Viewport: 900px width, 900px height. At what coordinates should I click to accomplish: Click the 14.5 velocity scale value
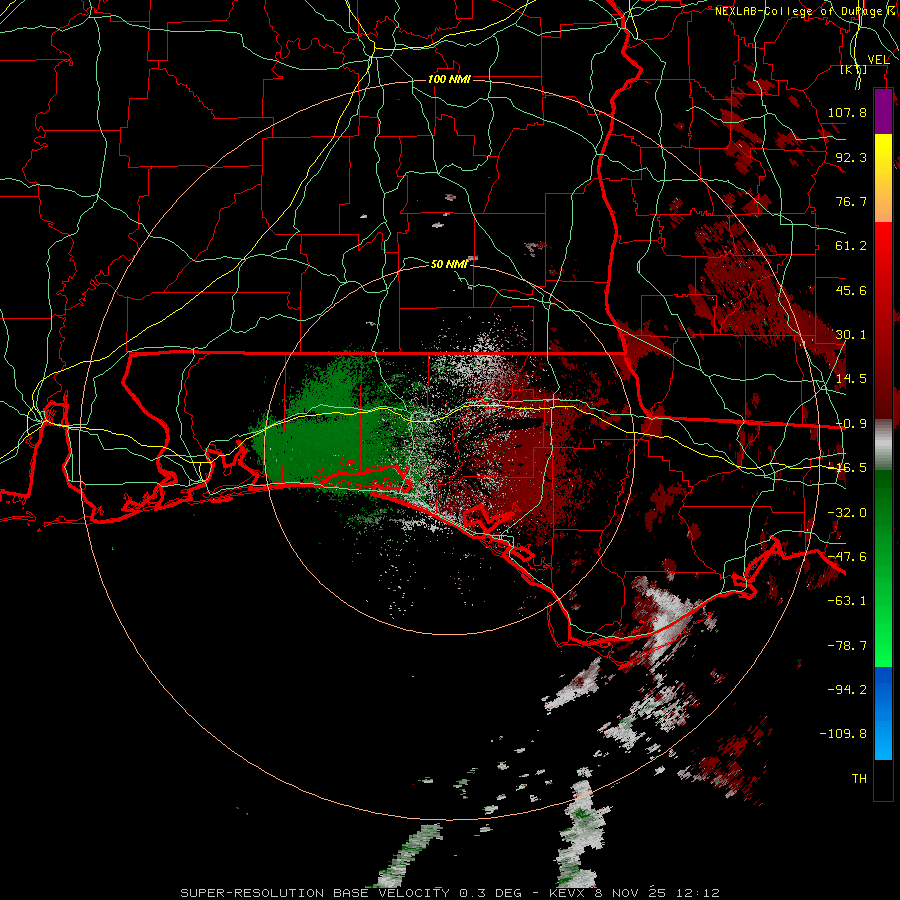click(x=851, y=379)
